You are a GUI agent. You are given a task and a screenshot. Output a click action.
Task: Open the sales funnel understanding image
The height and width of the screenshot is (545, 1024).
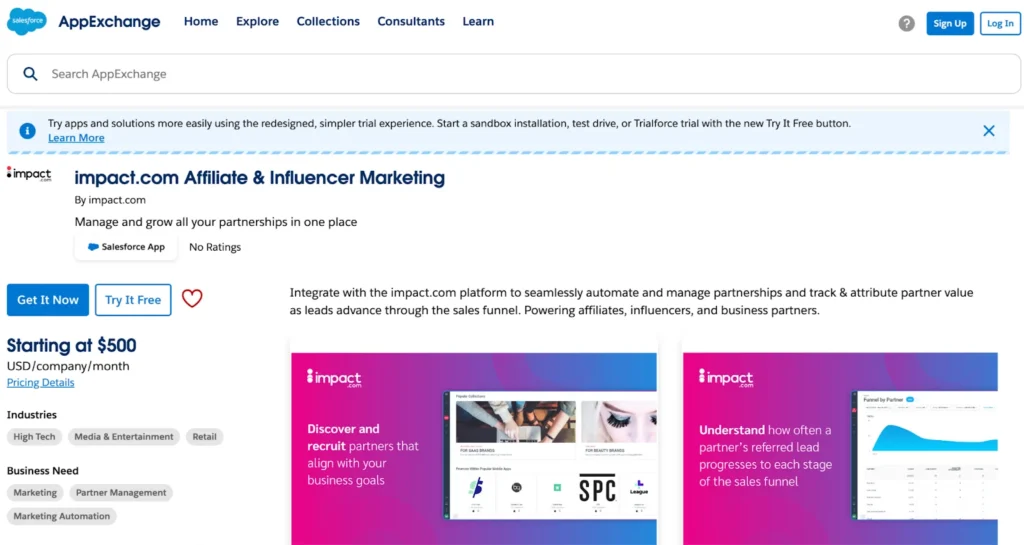coord(840,448)
